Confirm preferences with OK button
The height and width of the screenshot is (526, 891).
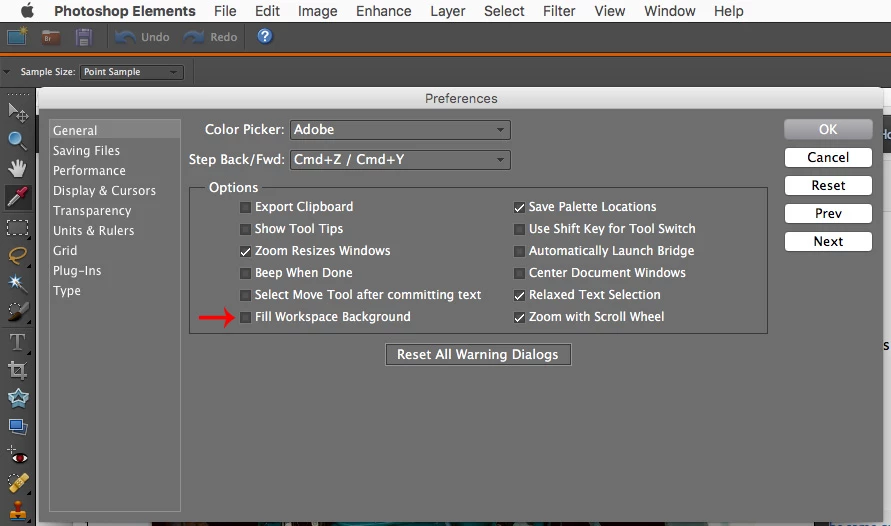(828, 130)
